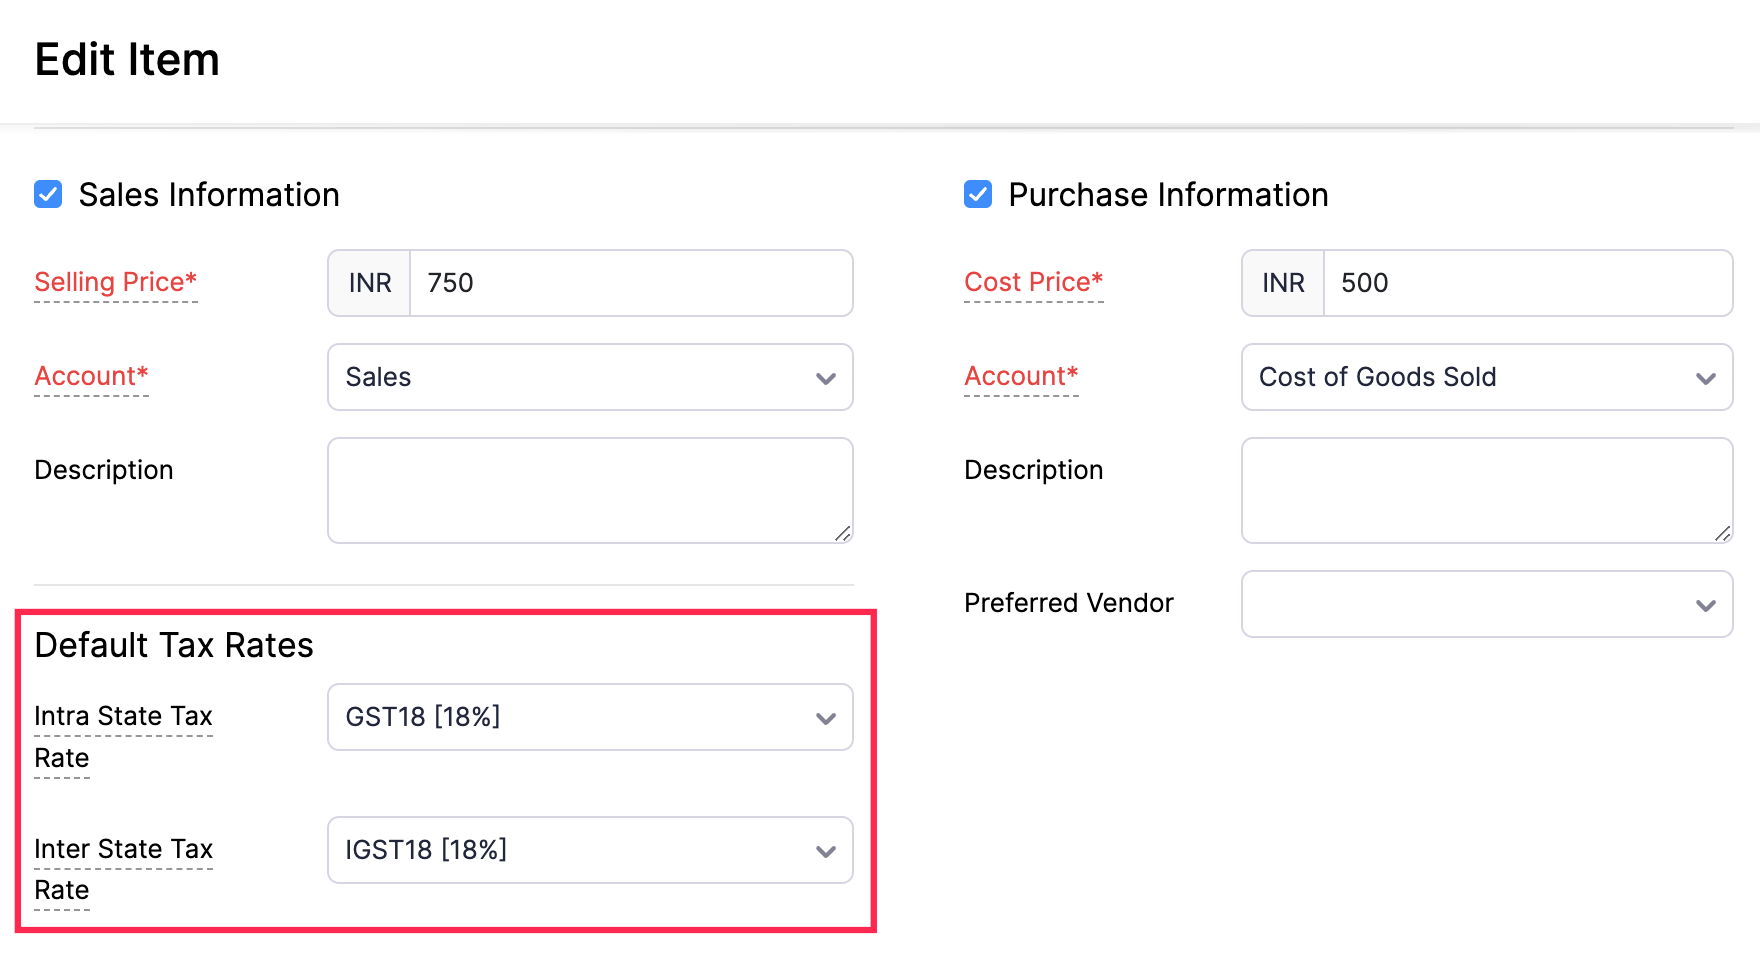The image size is (1760, 980).
Task: Open the Account dropdown showing Sales
Action: point(589,377)
